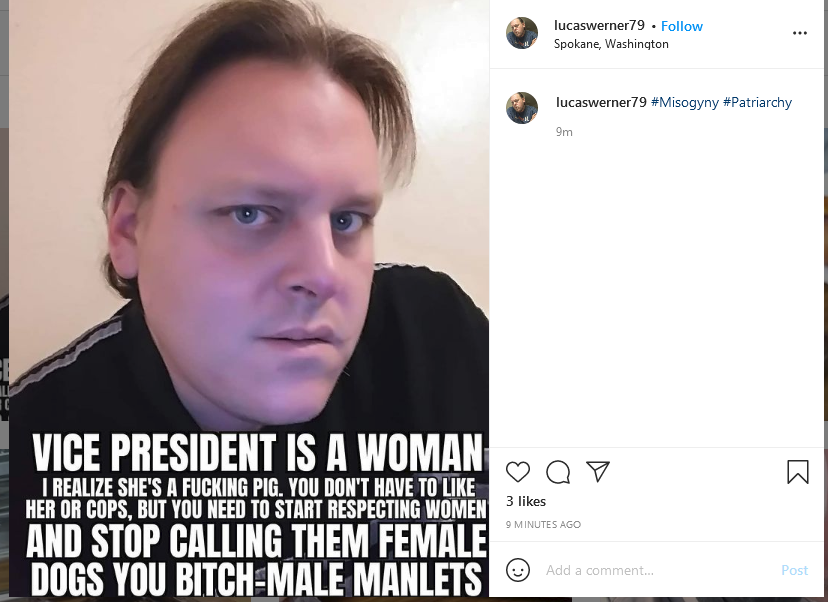
Task: Click the 9m caption timestamp
Action: (564, 132)
